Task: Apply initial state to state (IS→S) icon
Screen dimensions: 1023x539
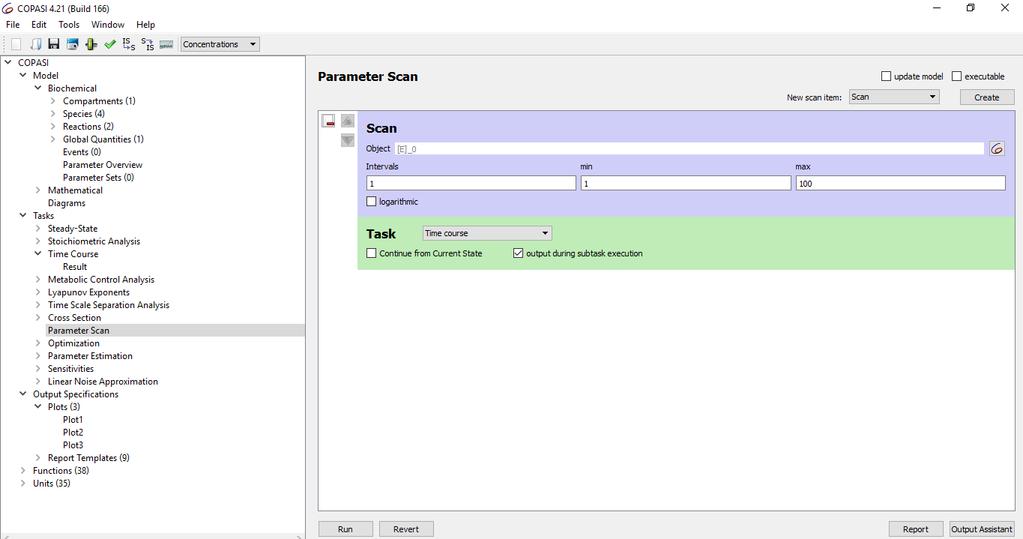Action: pos(129,44)
